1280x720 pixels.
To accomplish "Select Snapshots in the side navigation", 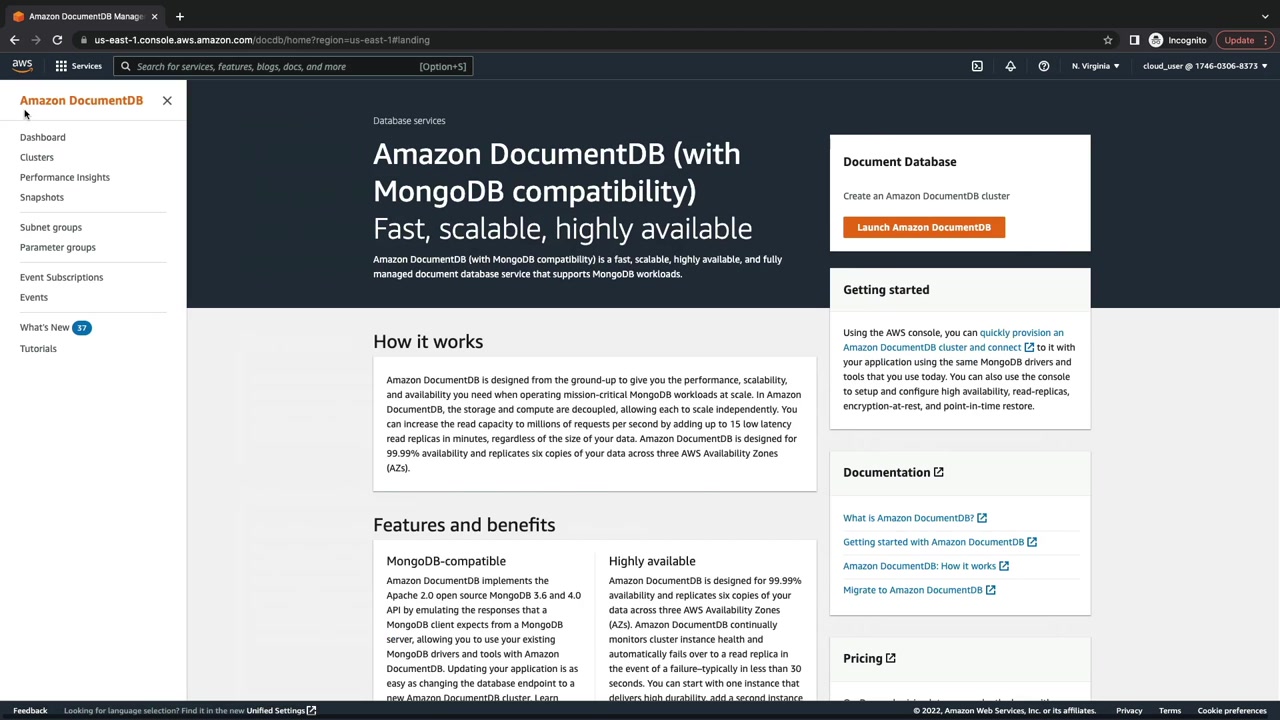I will 42,197.
